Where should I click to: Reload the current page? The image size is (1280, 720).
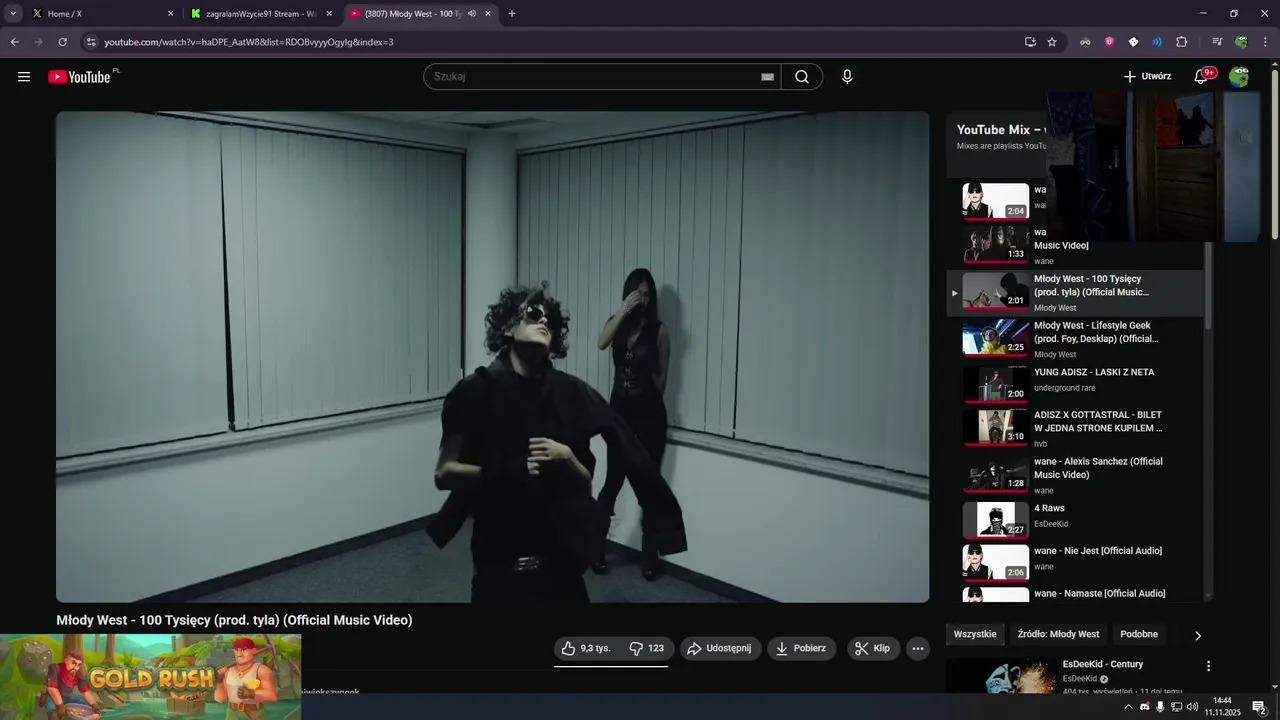pyautogui.click(x=62, y=42)
